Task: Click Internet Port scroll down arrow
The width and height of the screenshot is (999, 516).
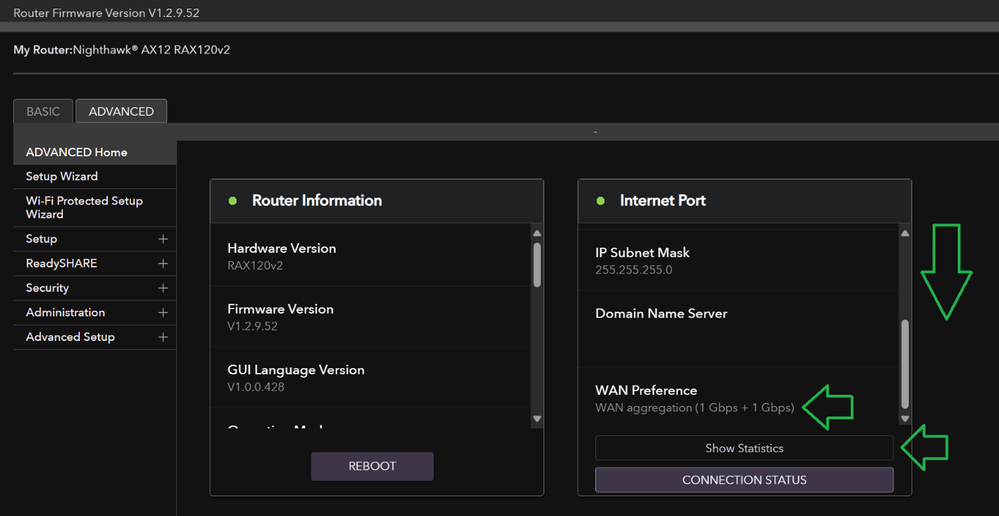Action: point(905,419)
